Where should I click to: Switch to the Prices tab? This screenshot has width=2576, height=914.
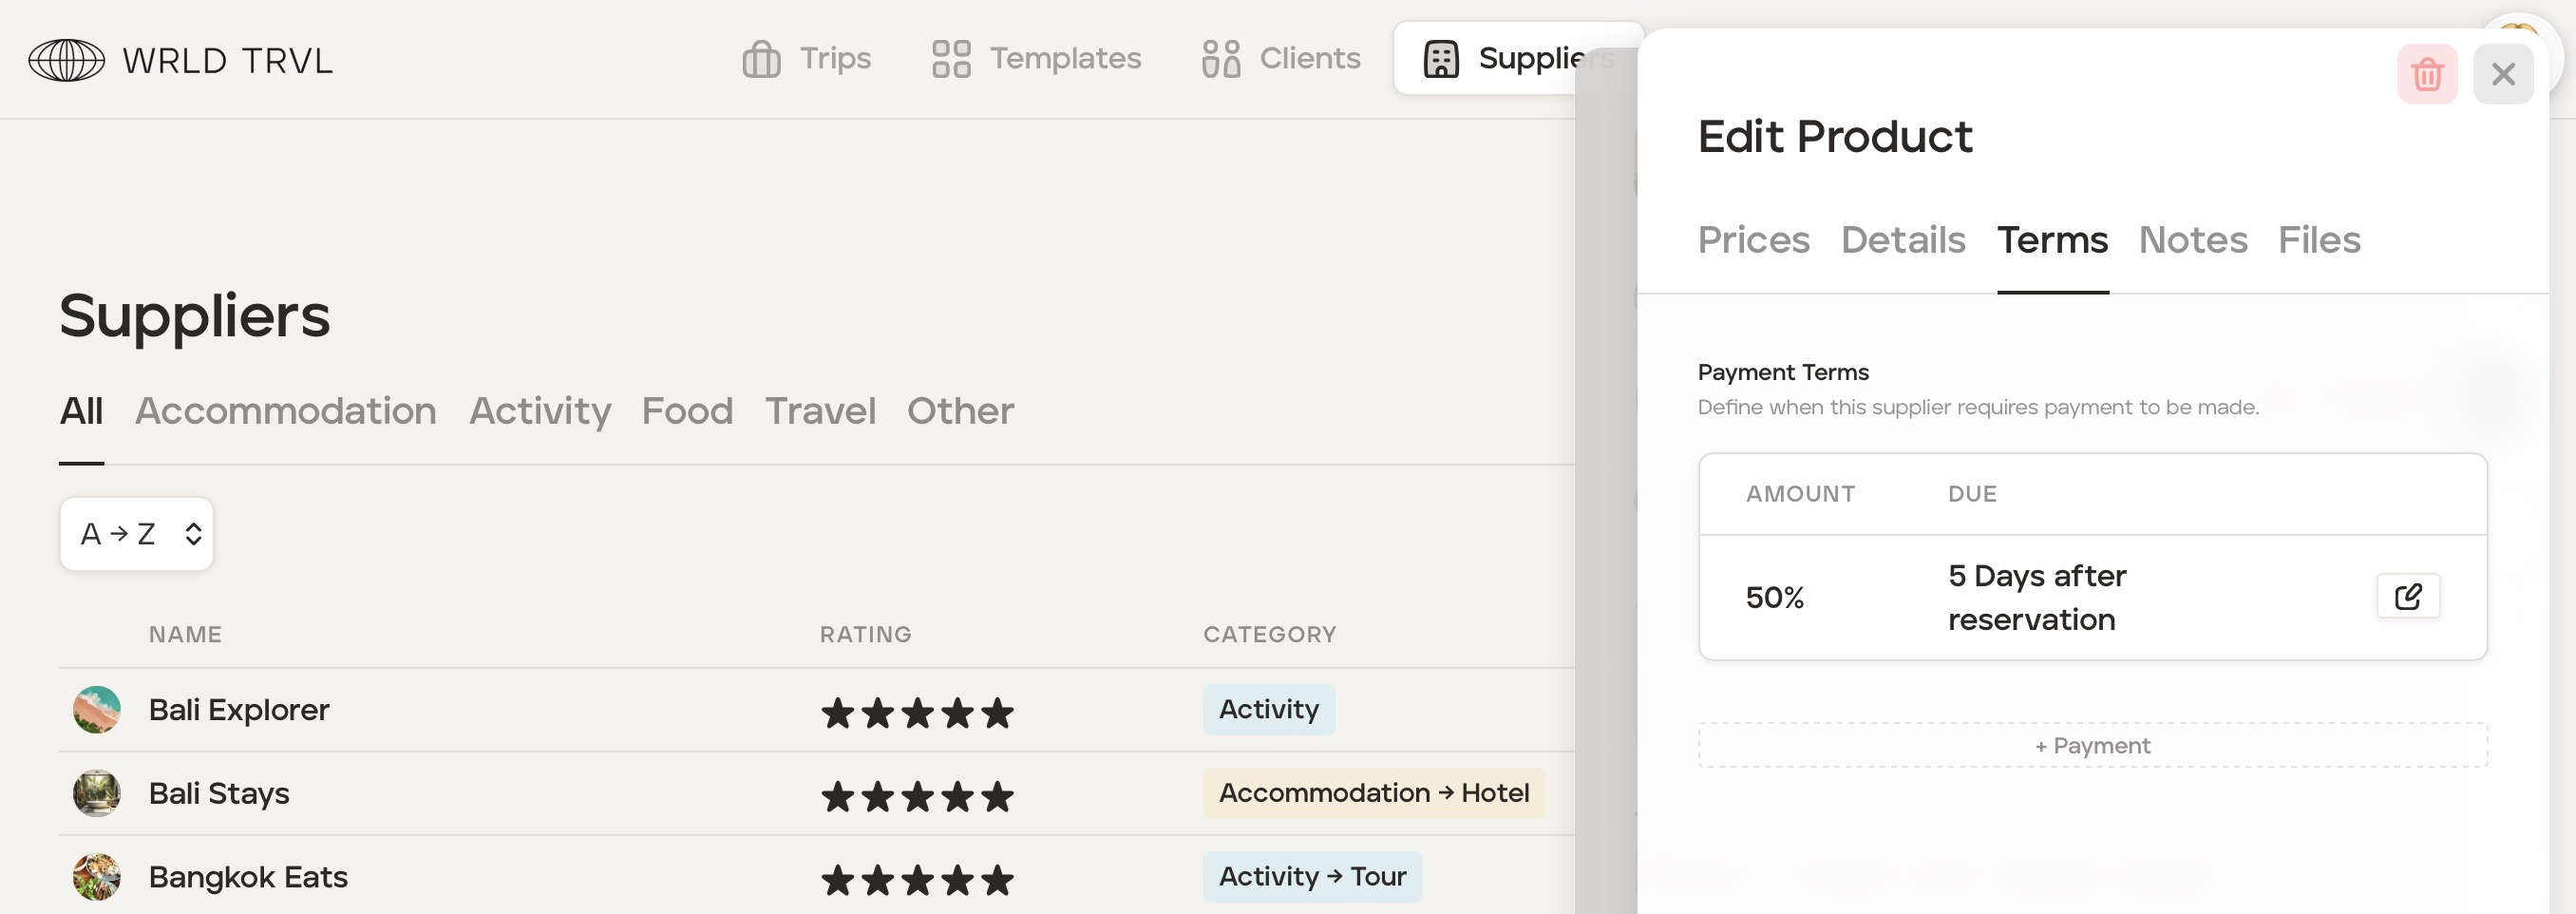pyautogui.click(x=1753, y=240)
